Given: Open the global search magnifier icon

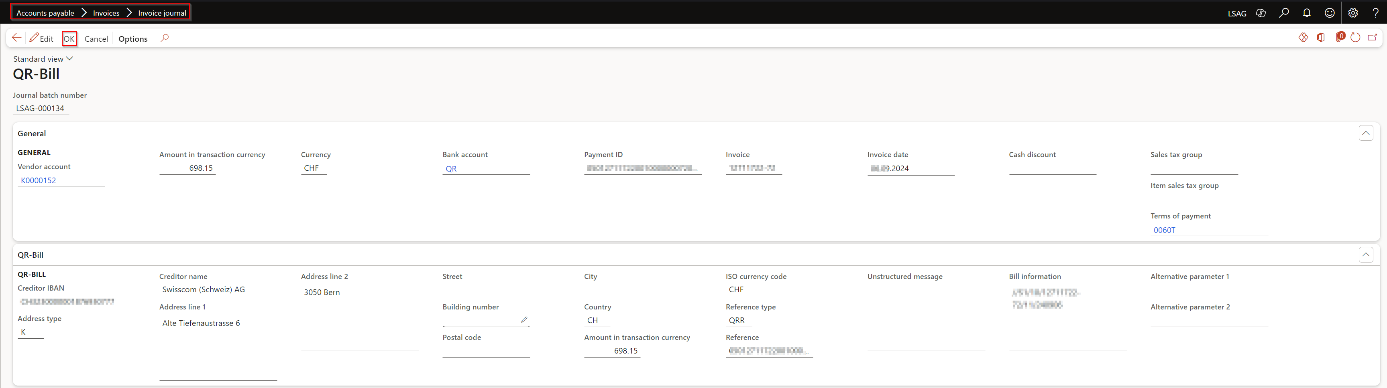Looking at the screenshot, I should [x=1285, y=13].
